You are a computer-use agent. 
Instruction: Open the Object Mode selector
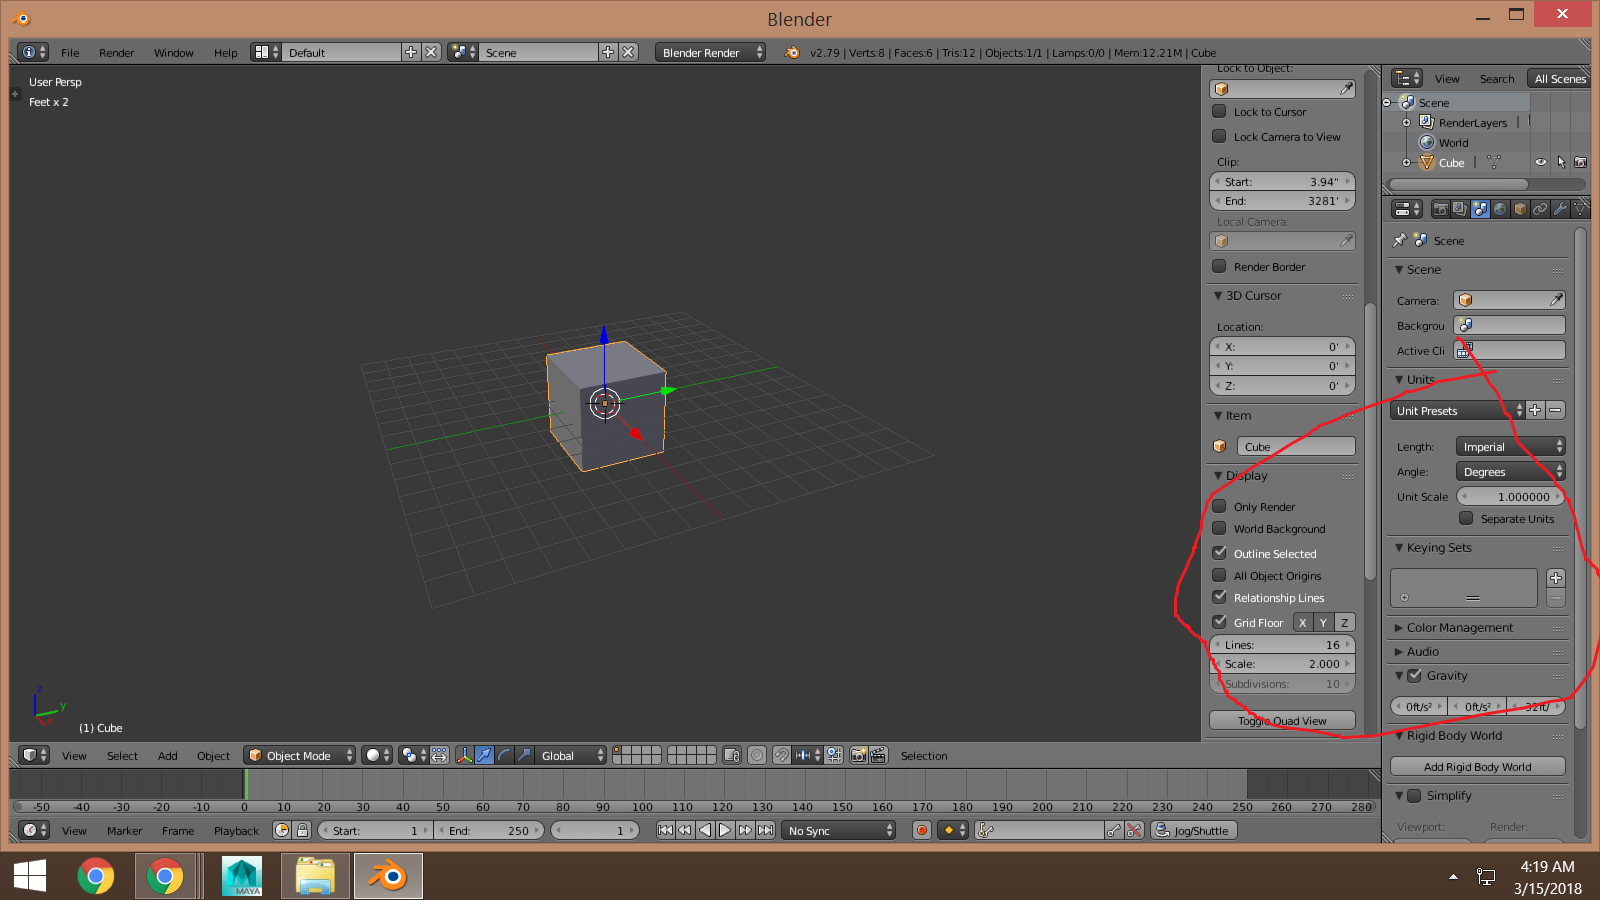pyautogui.click(x=300, y=755)
